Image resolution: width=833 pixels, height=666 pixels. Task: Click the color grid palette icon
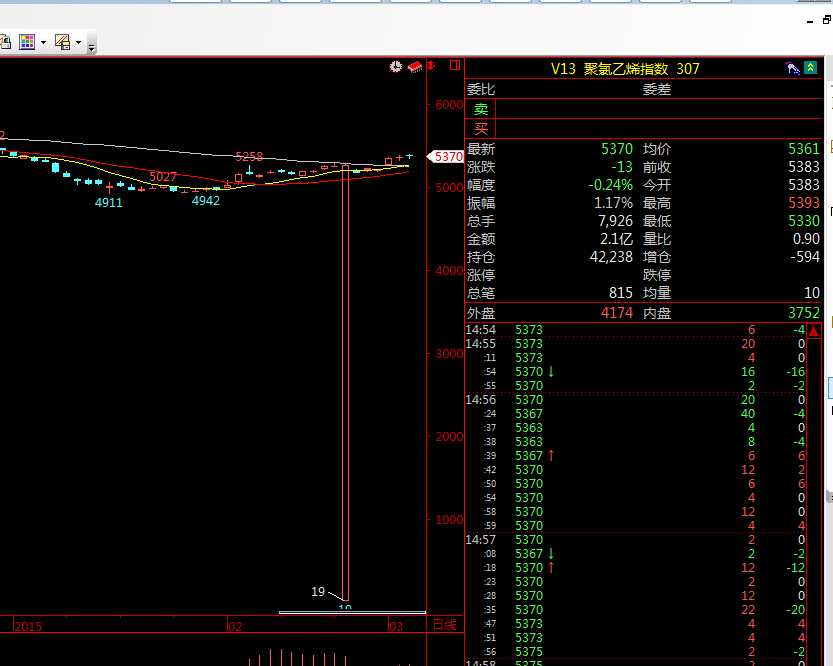tap(27, 42)
